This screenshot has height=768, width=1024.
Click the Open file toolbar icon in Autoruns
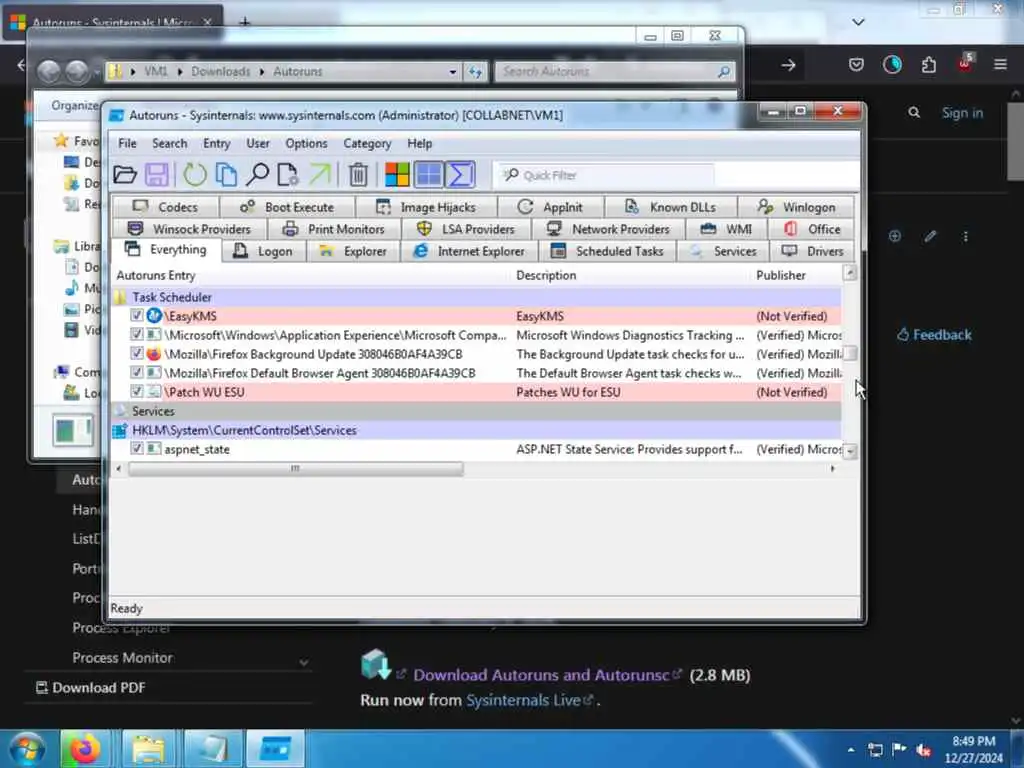(125, 175)
